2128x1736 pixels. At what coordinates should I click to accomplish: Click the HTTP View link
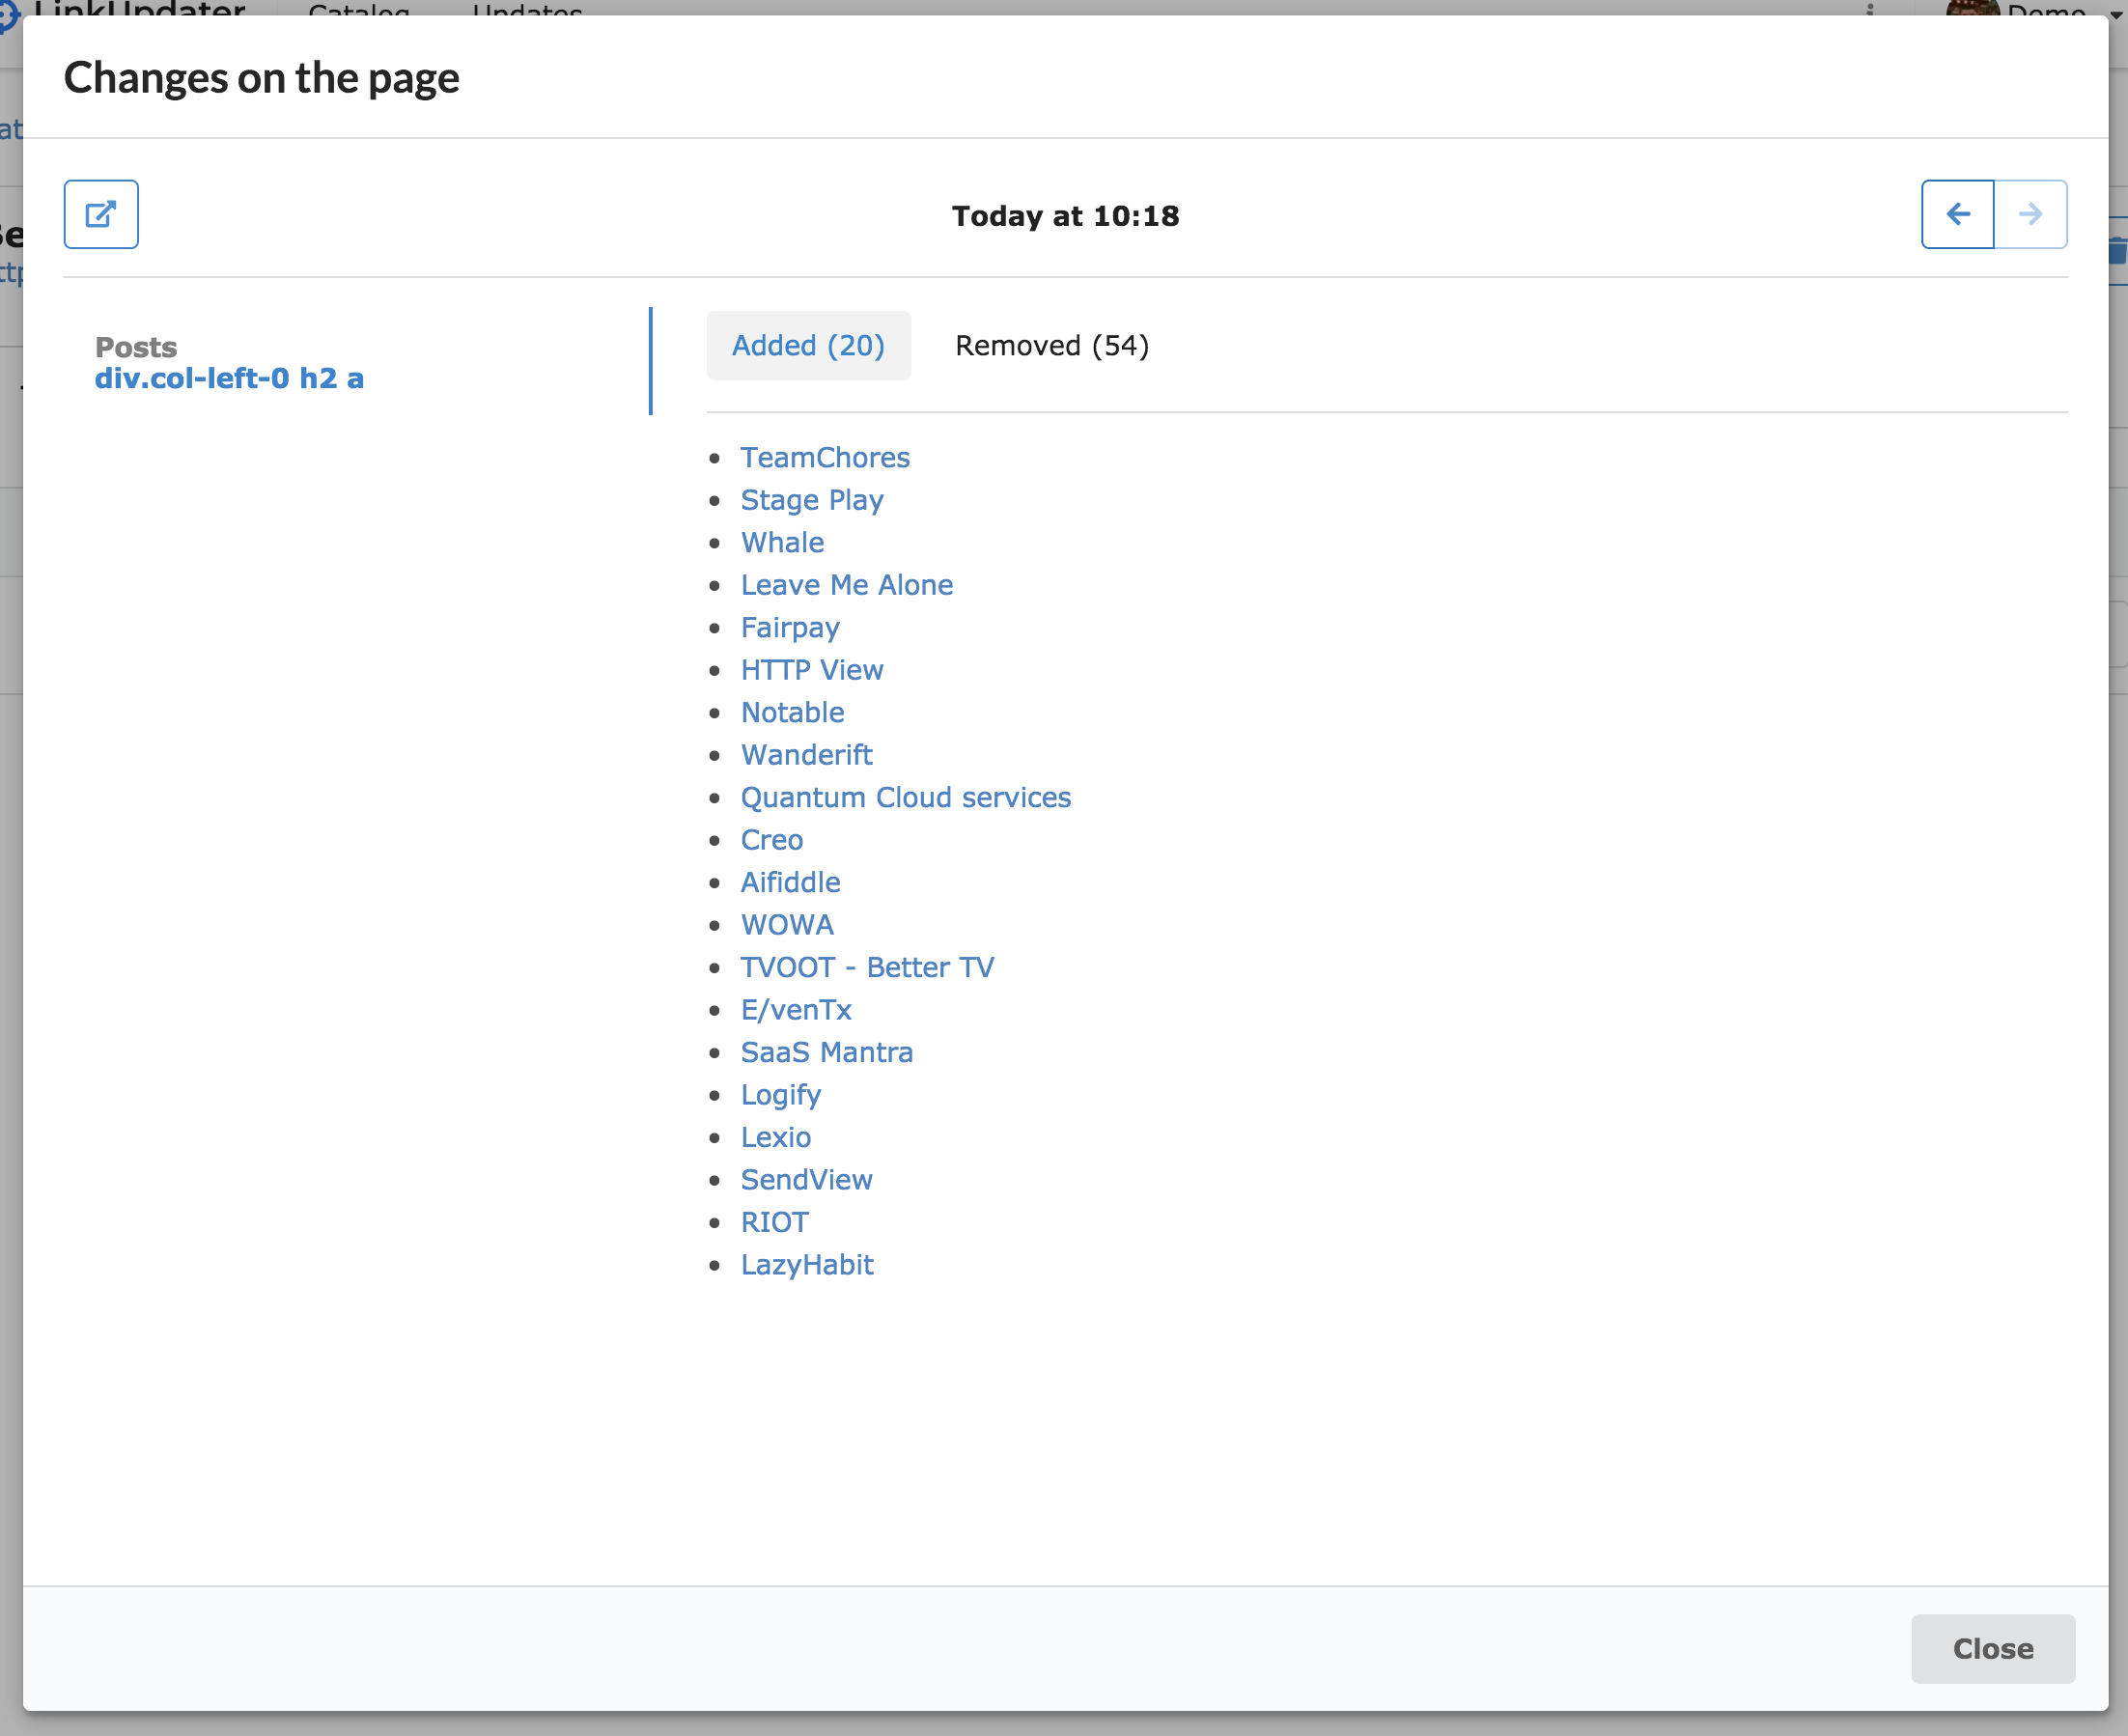811,670
